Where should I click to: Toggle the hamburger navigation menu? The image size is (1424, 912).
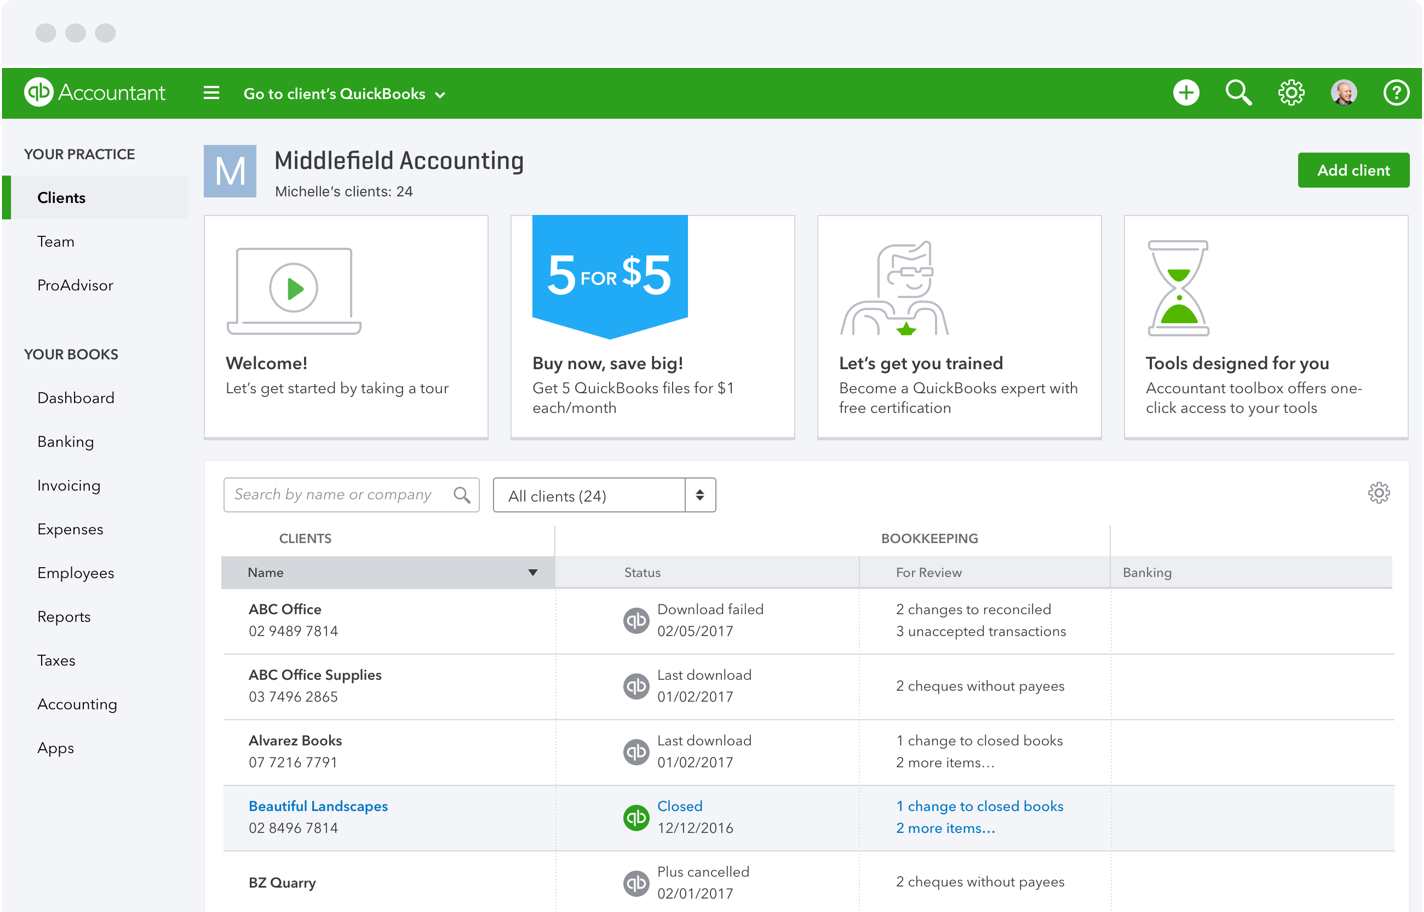pyautogui.click(x=211, y=93)
